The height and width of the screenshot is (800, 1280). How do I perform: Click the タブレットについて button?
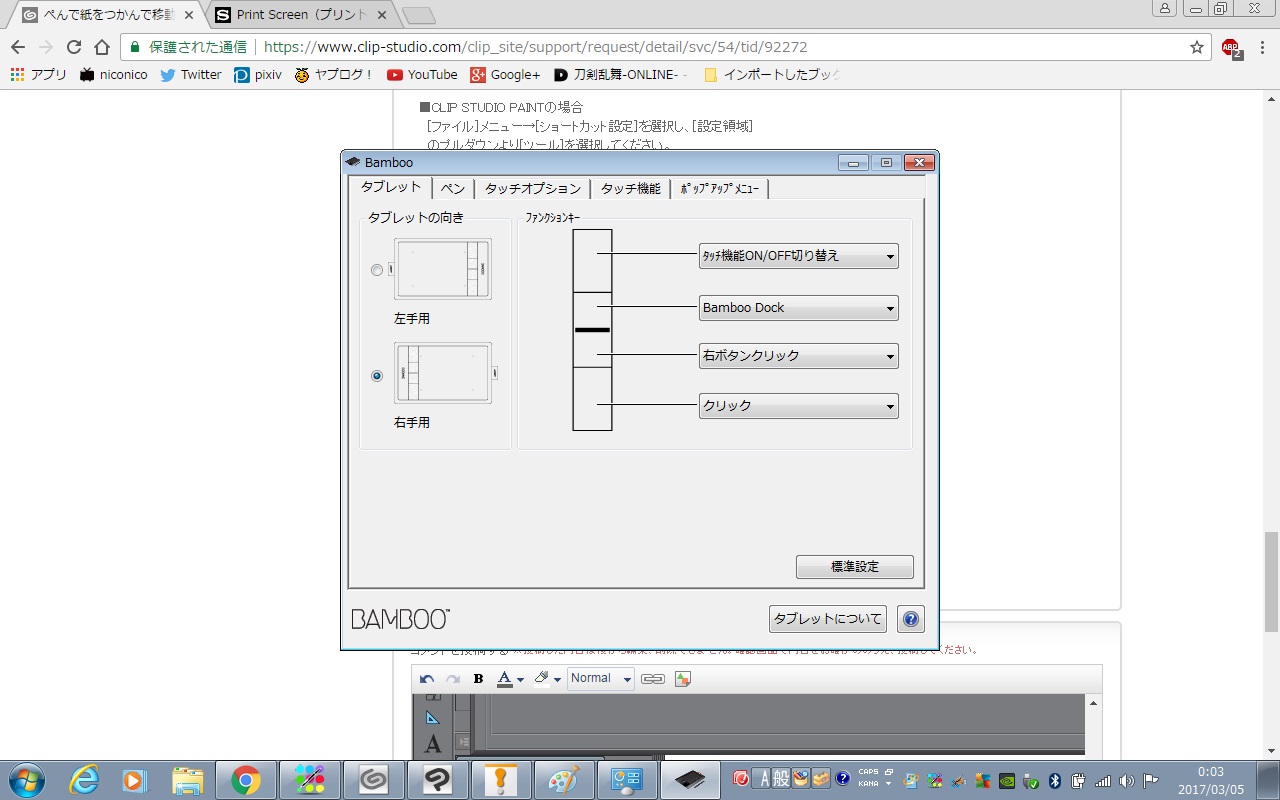pos(828,619)
